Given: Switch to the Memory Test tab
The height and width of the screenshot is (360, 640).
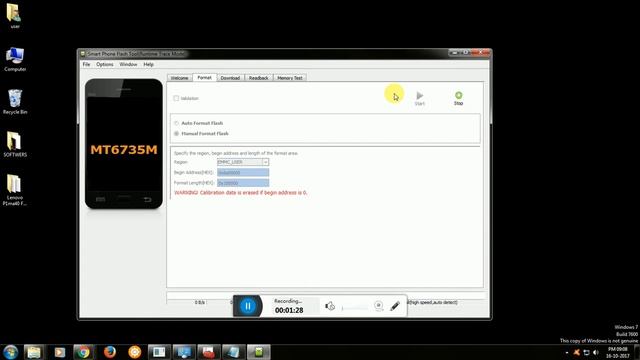Looking at the screenshot, I should [x=290, y=78].
